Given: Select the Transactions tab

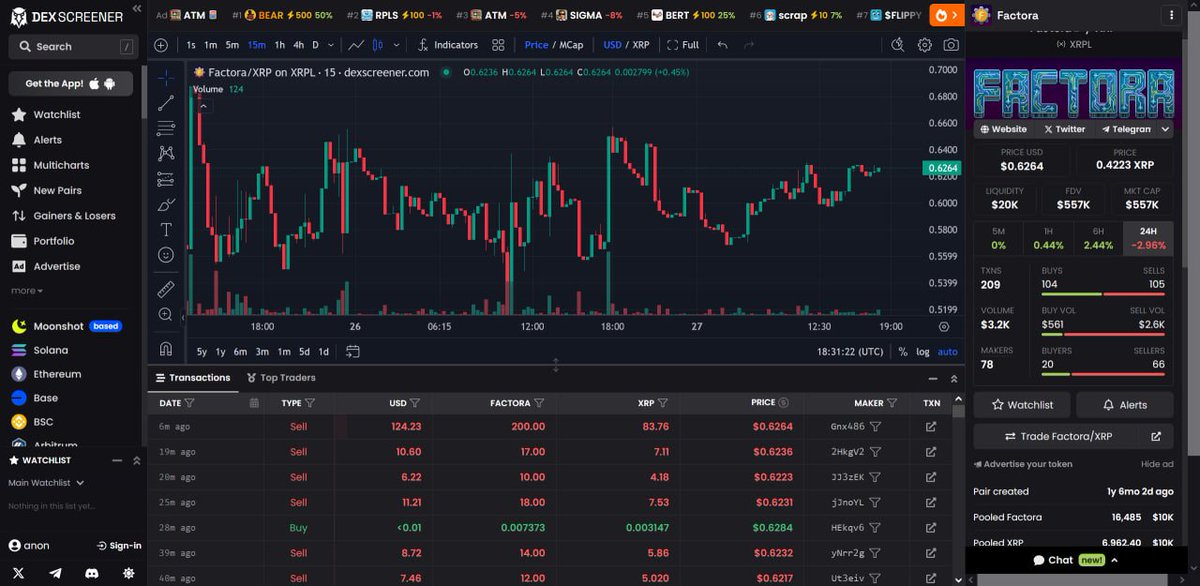Looking at the screenshot, I should click(x=193, y=378).
